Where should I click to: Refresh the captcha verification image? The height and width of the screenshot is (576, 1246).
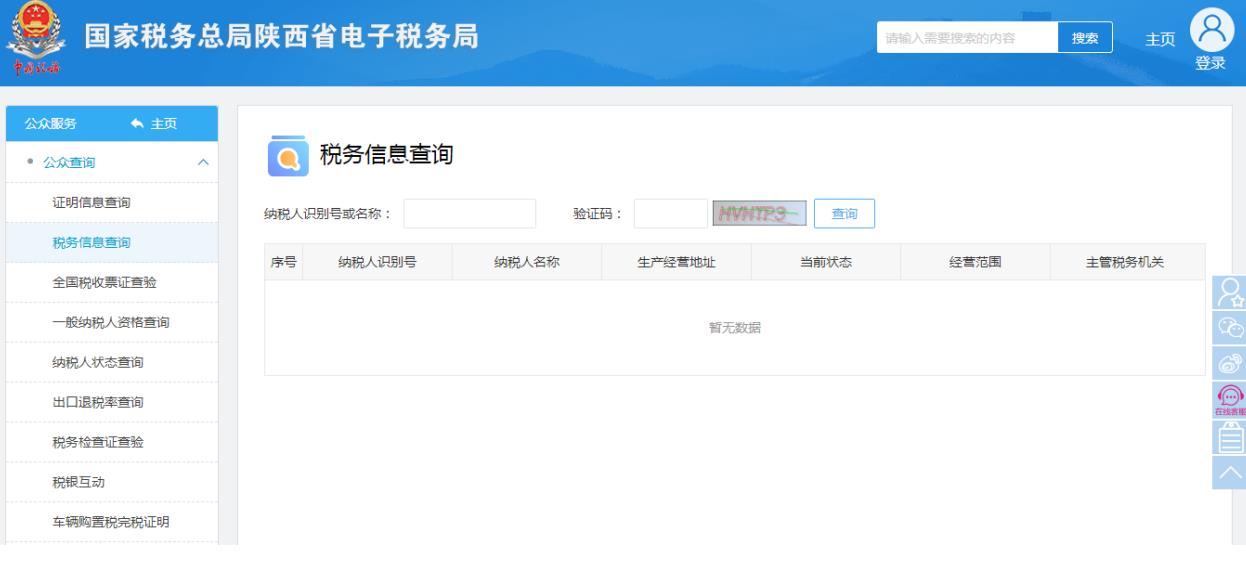pyautogui.click(x=758, y=213)
